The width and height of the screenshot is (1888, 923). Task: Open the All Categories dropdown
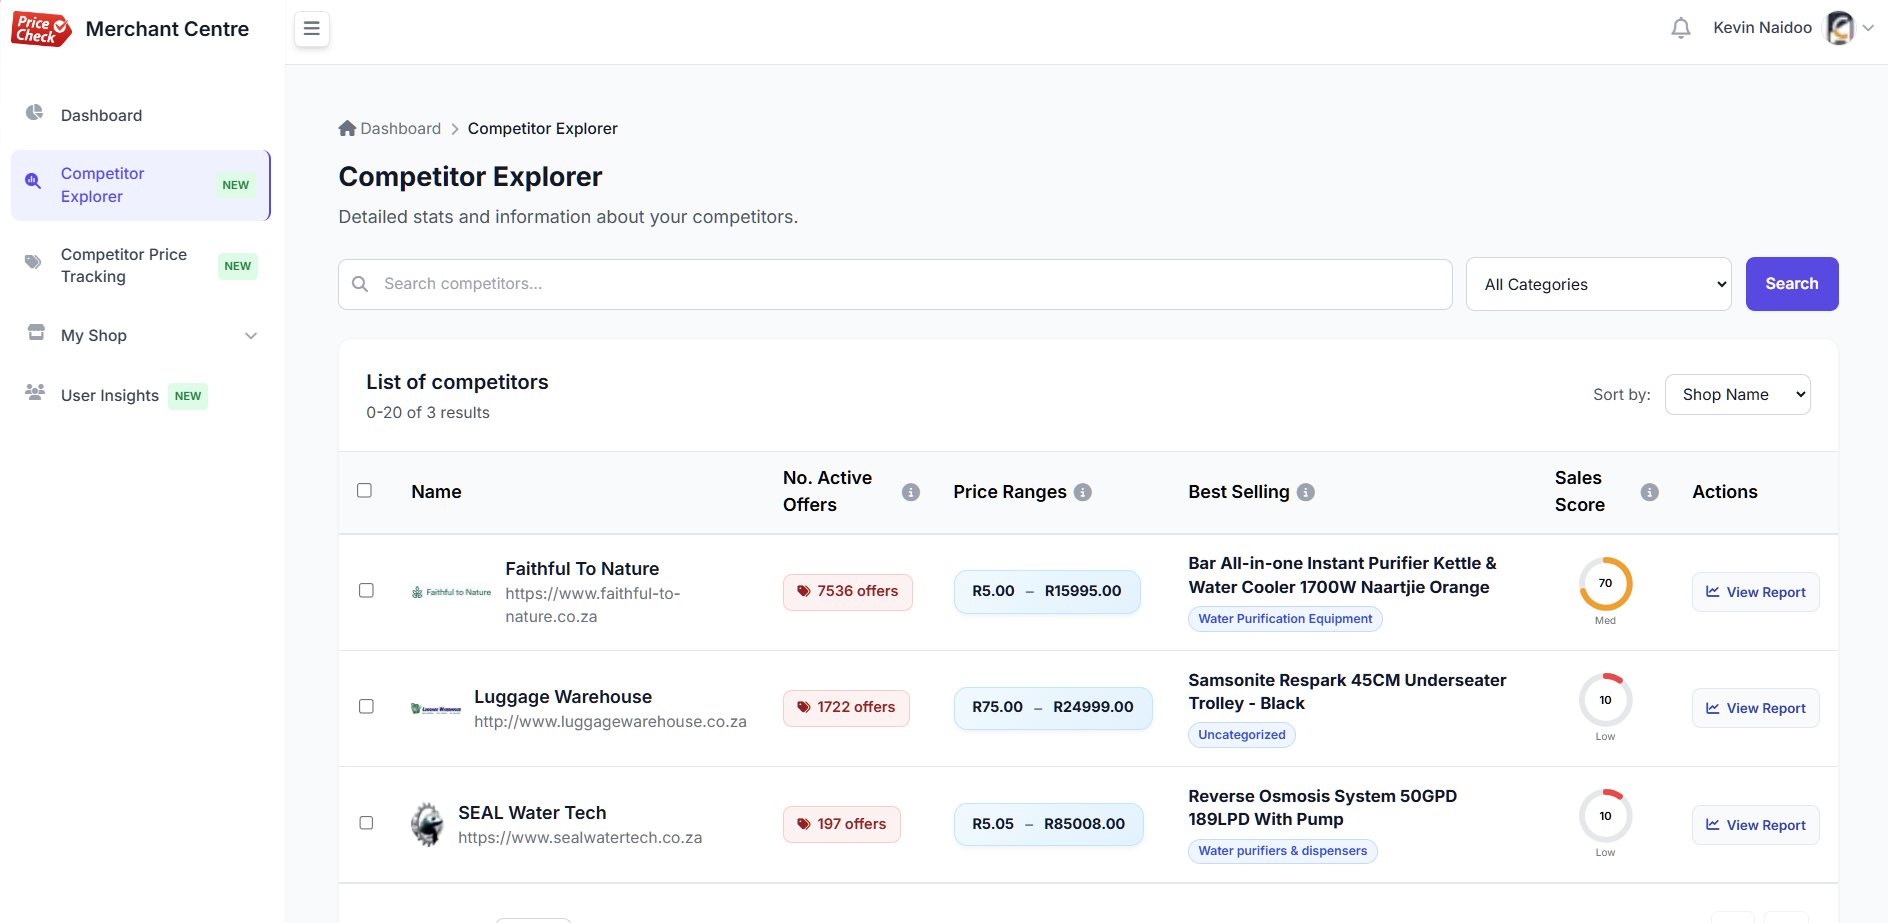point(1598,284)
